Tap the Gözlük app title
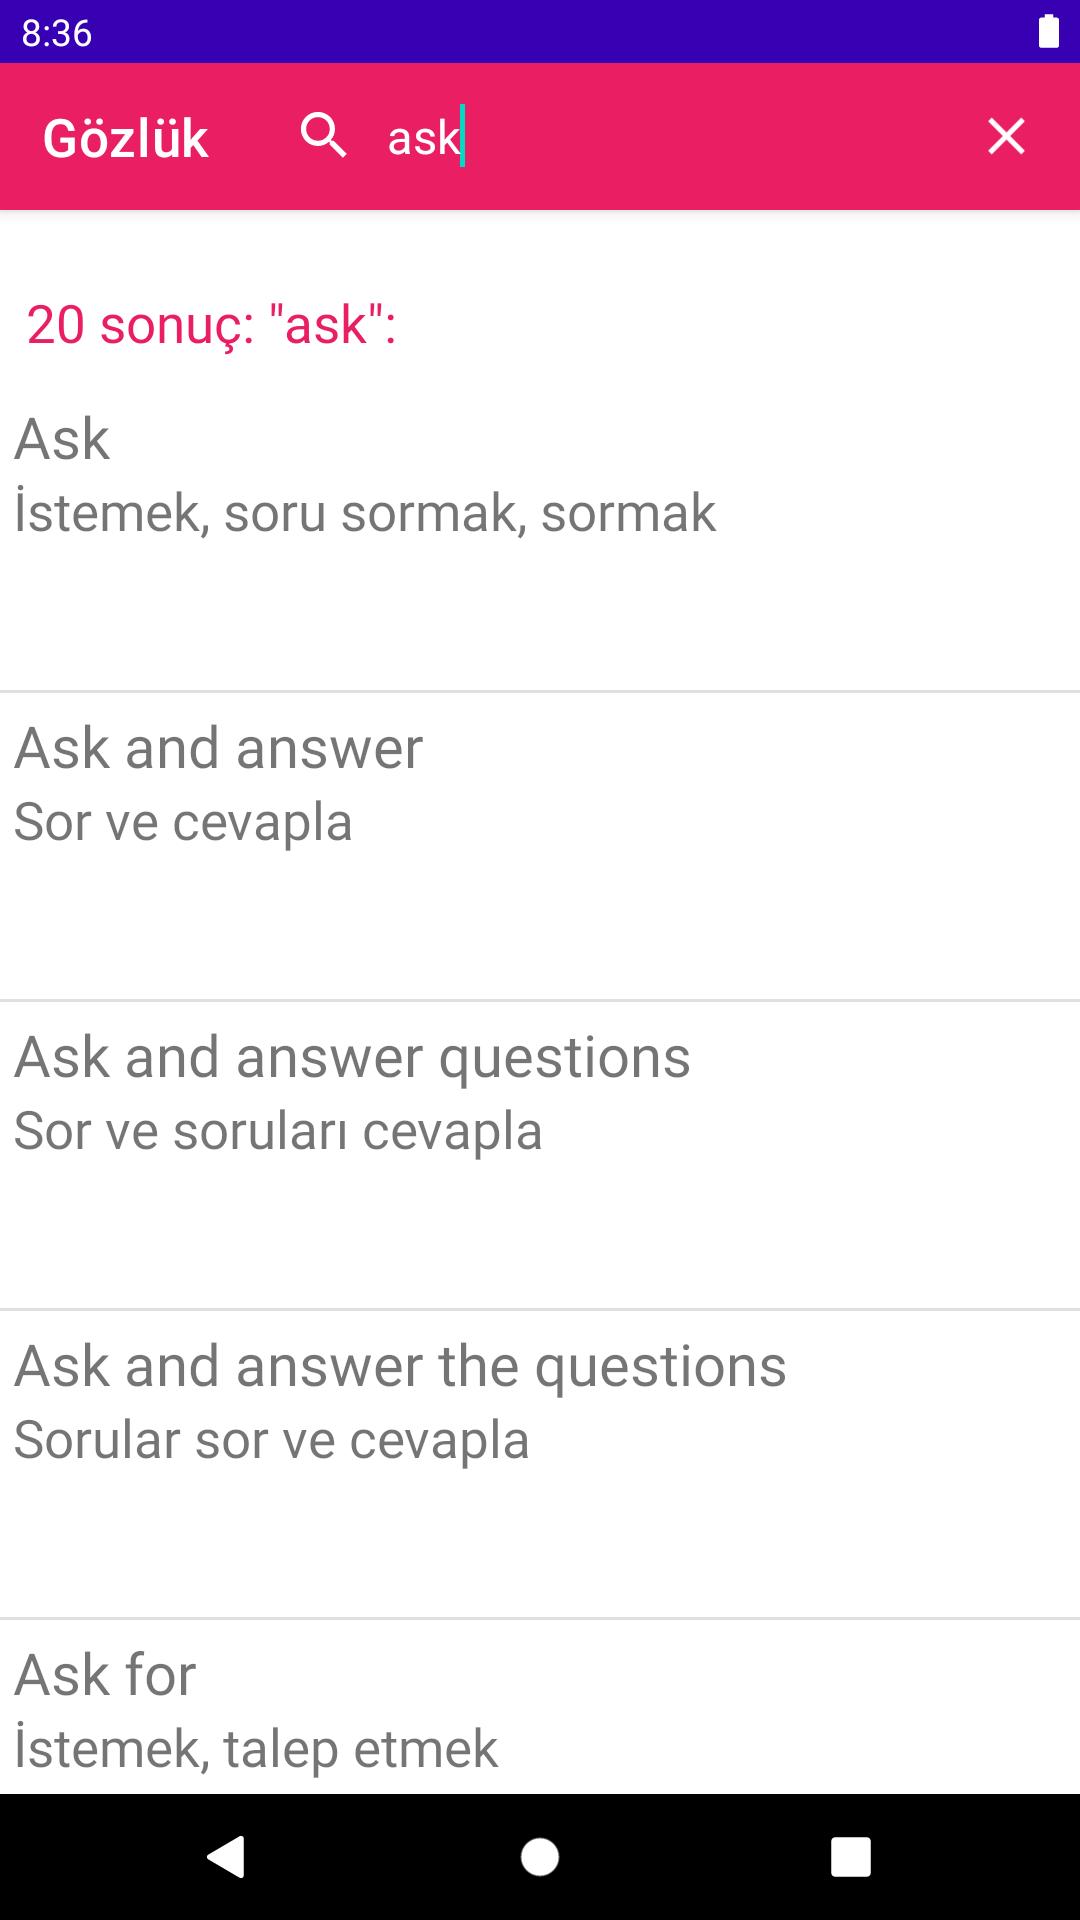This screenshot has height=1920, width=1080. pos(126,138)
